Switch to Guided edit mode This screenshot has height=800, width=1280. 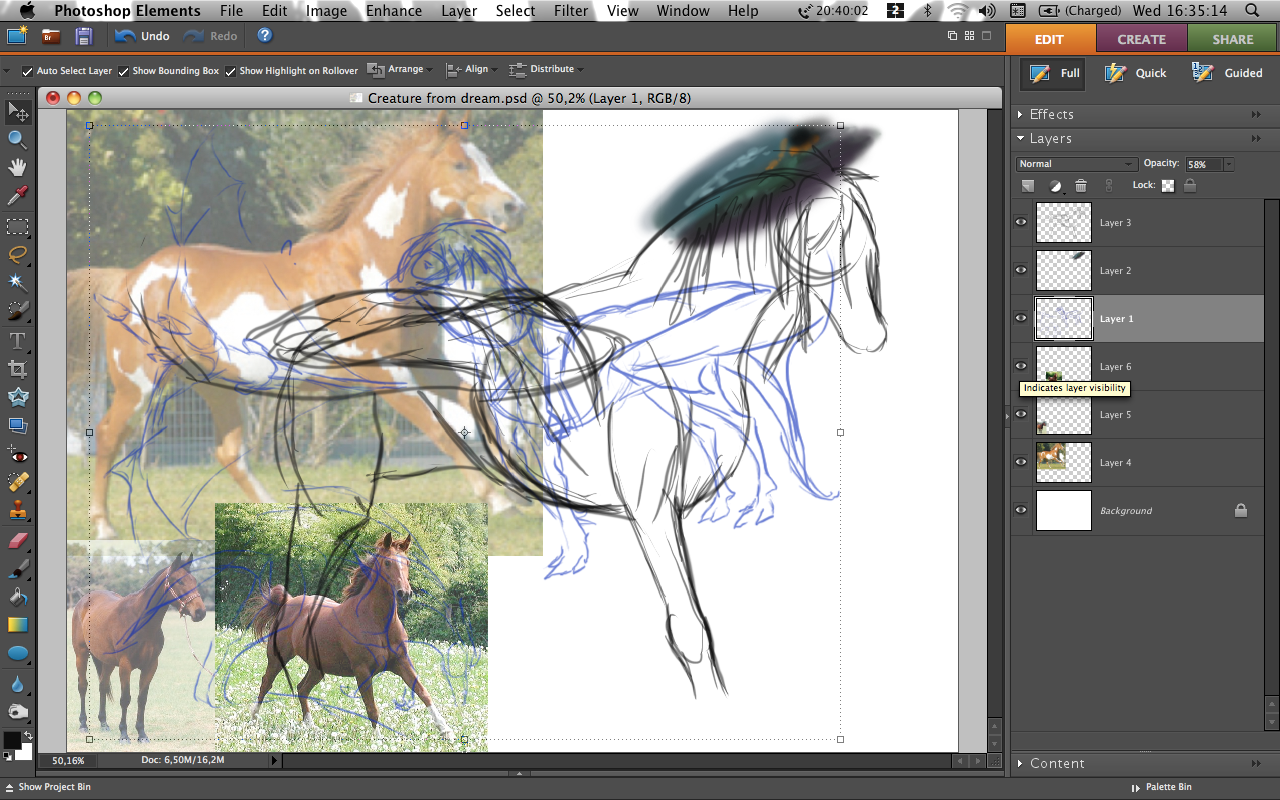(x=1227, y=73)
